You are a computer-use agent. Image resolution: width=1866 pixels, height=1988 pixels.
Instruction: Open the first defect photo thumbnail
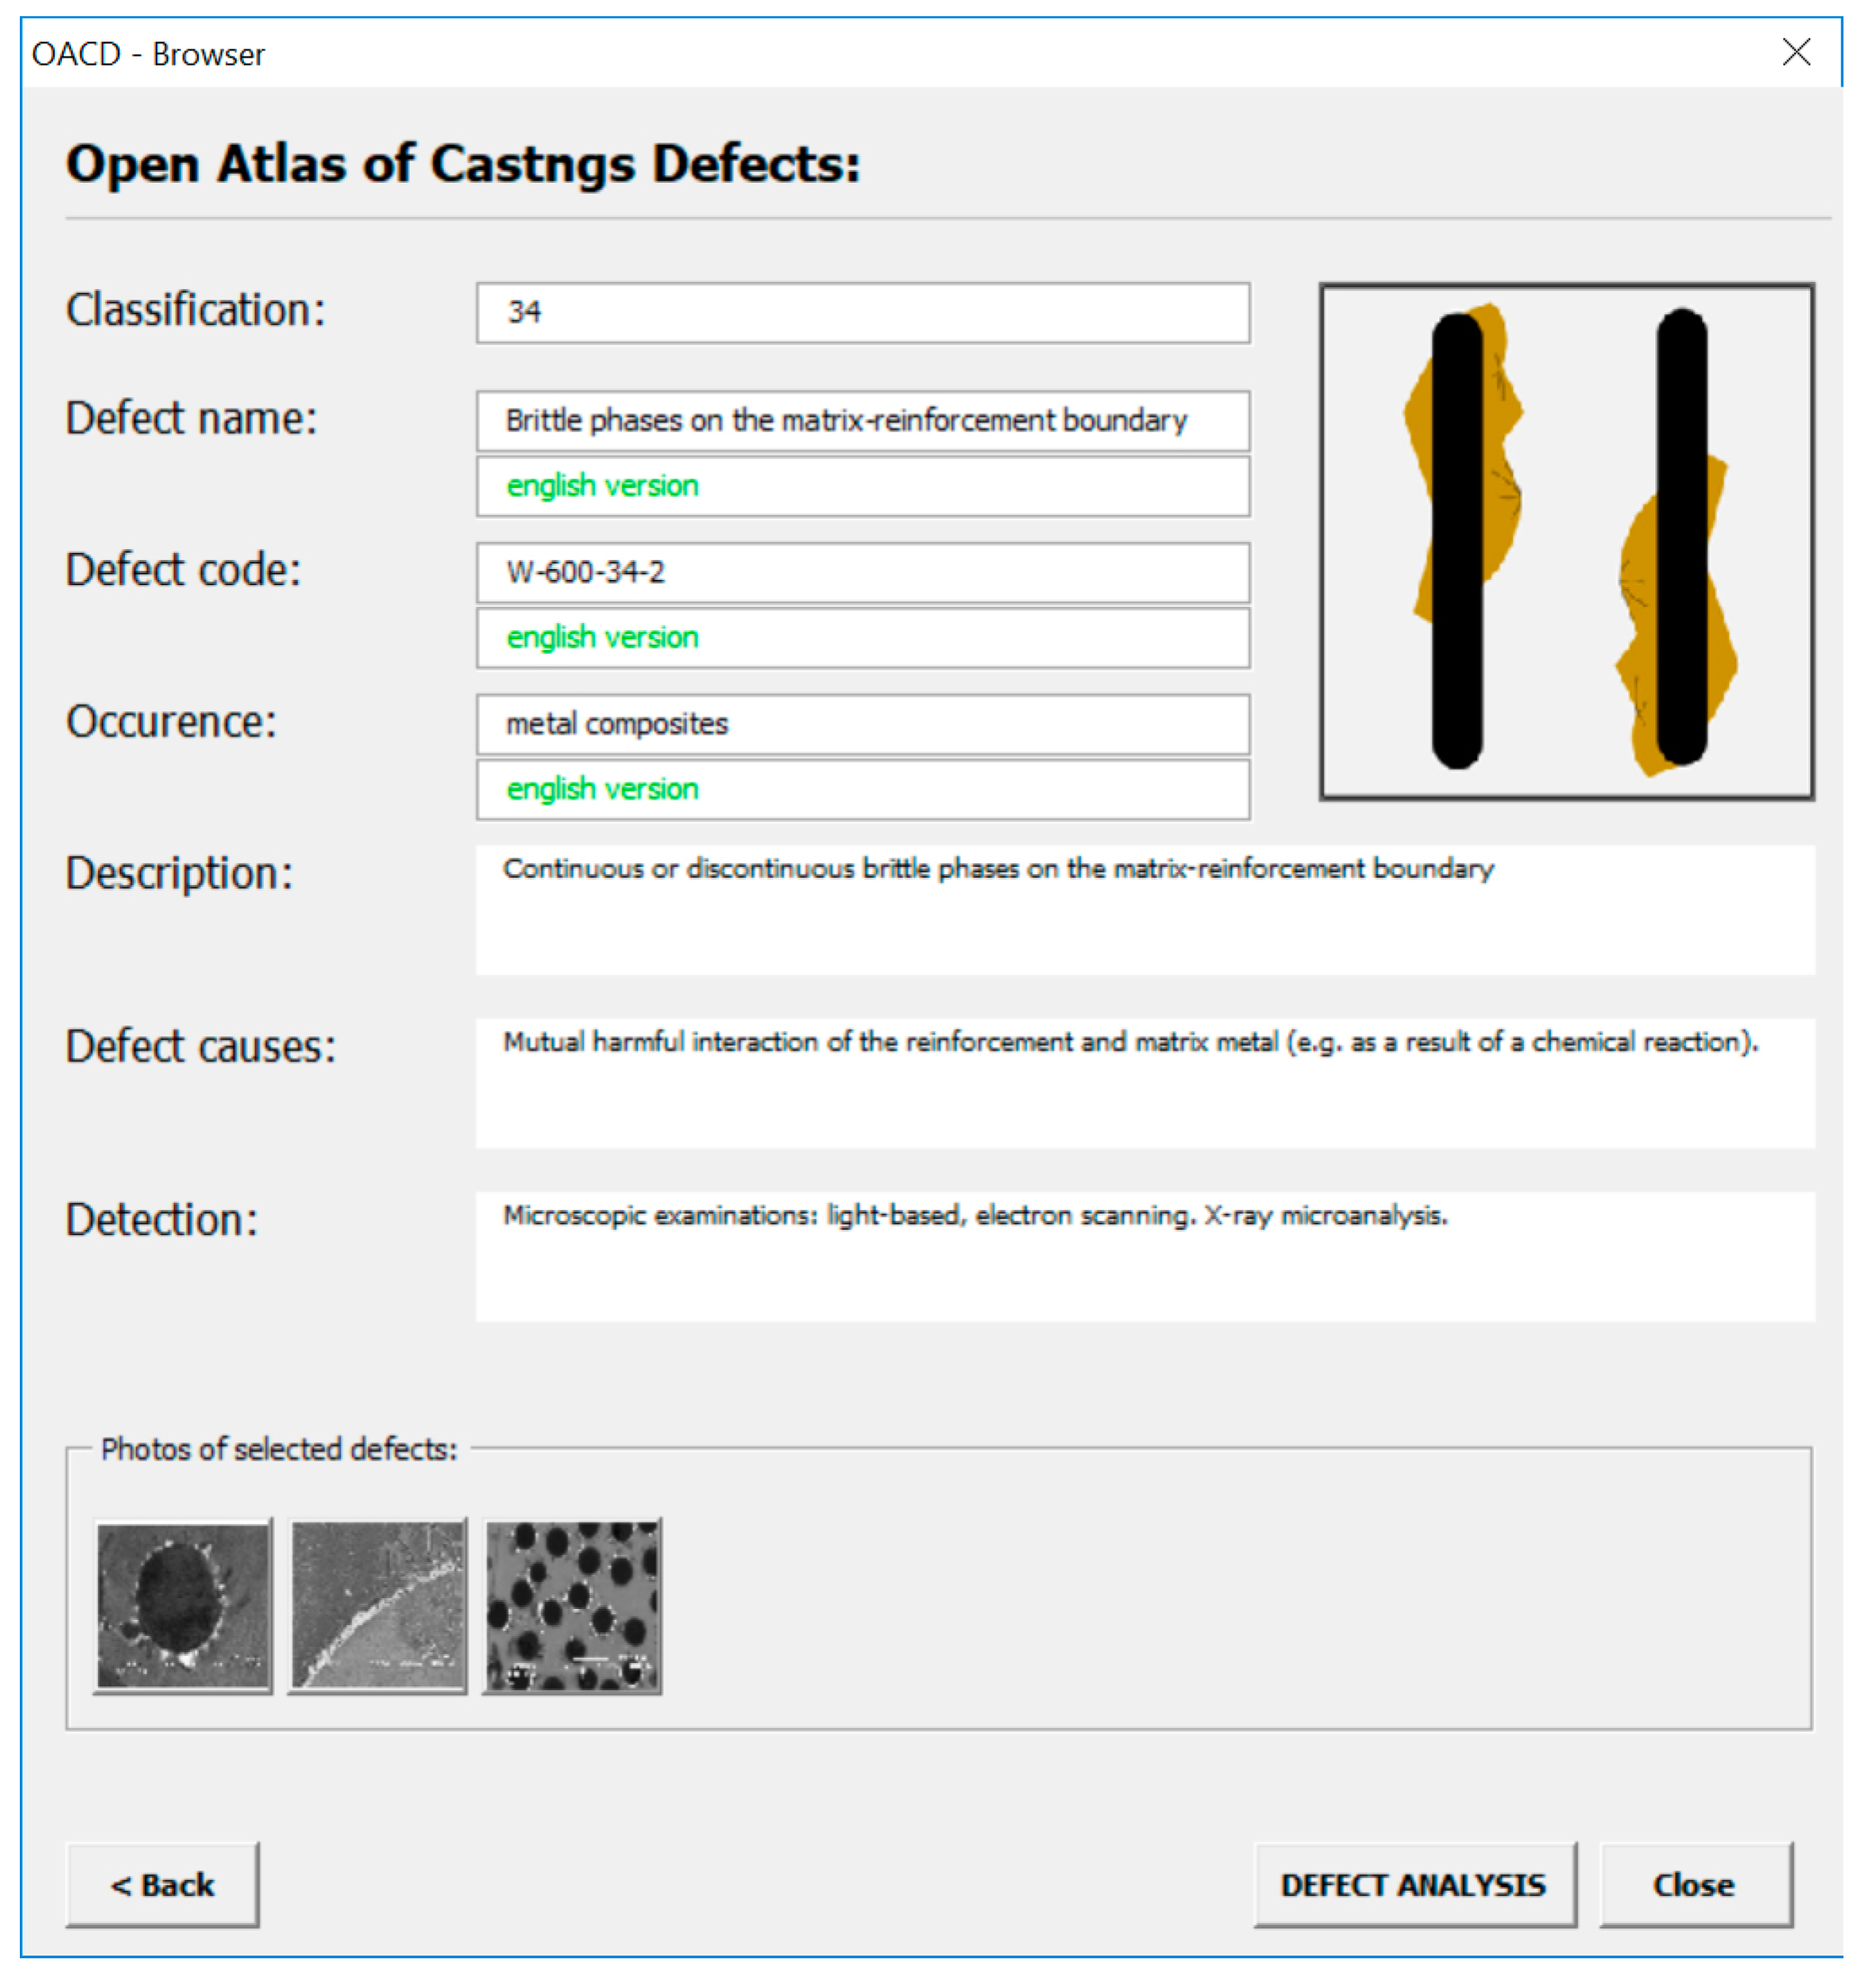183,1606
